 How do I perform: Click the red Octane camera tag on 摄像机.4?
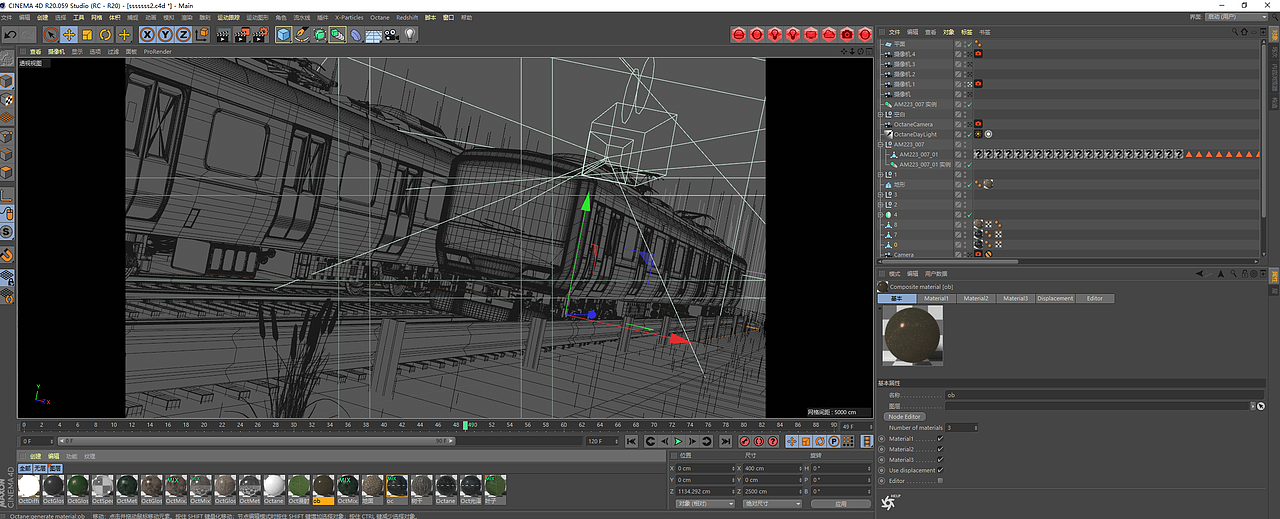click(978, 54)
